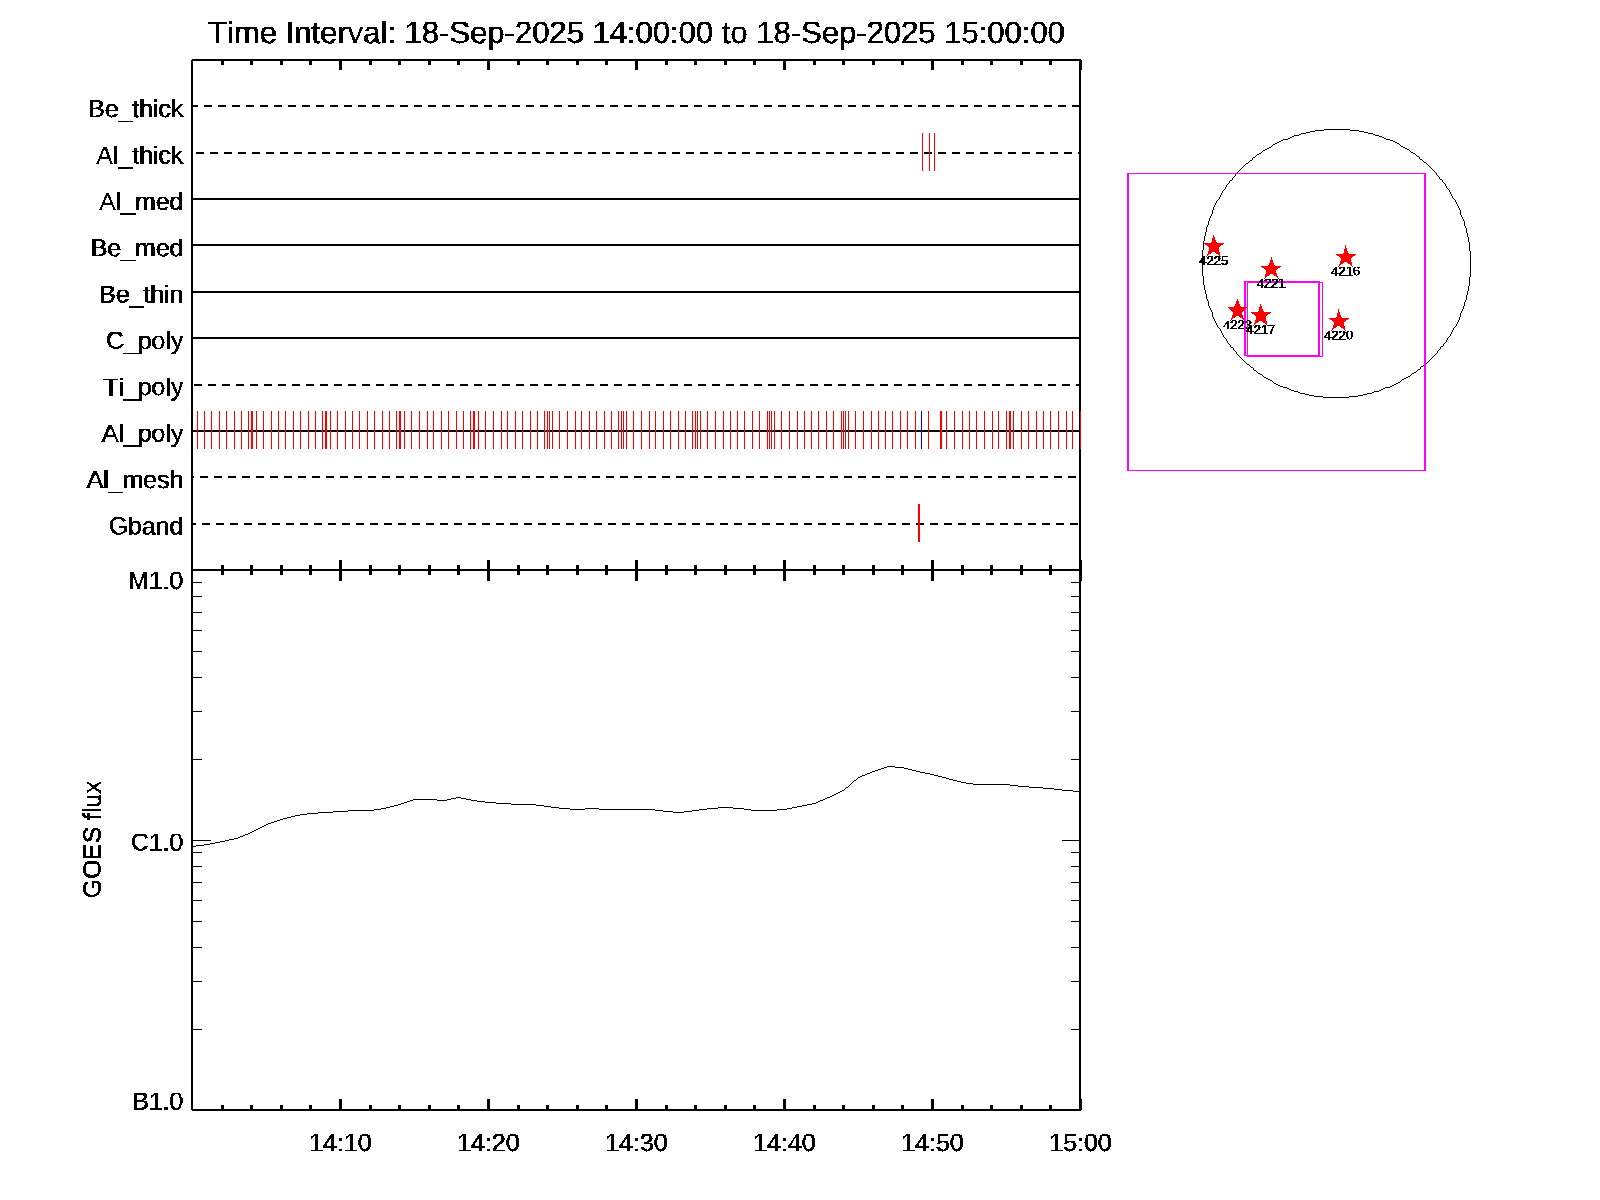1600x1200 pixels.
Task: Click the C1.0 flux axis label
Action: pyautogui.click(x=157, y=843)
